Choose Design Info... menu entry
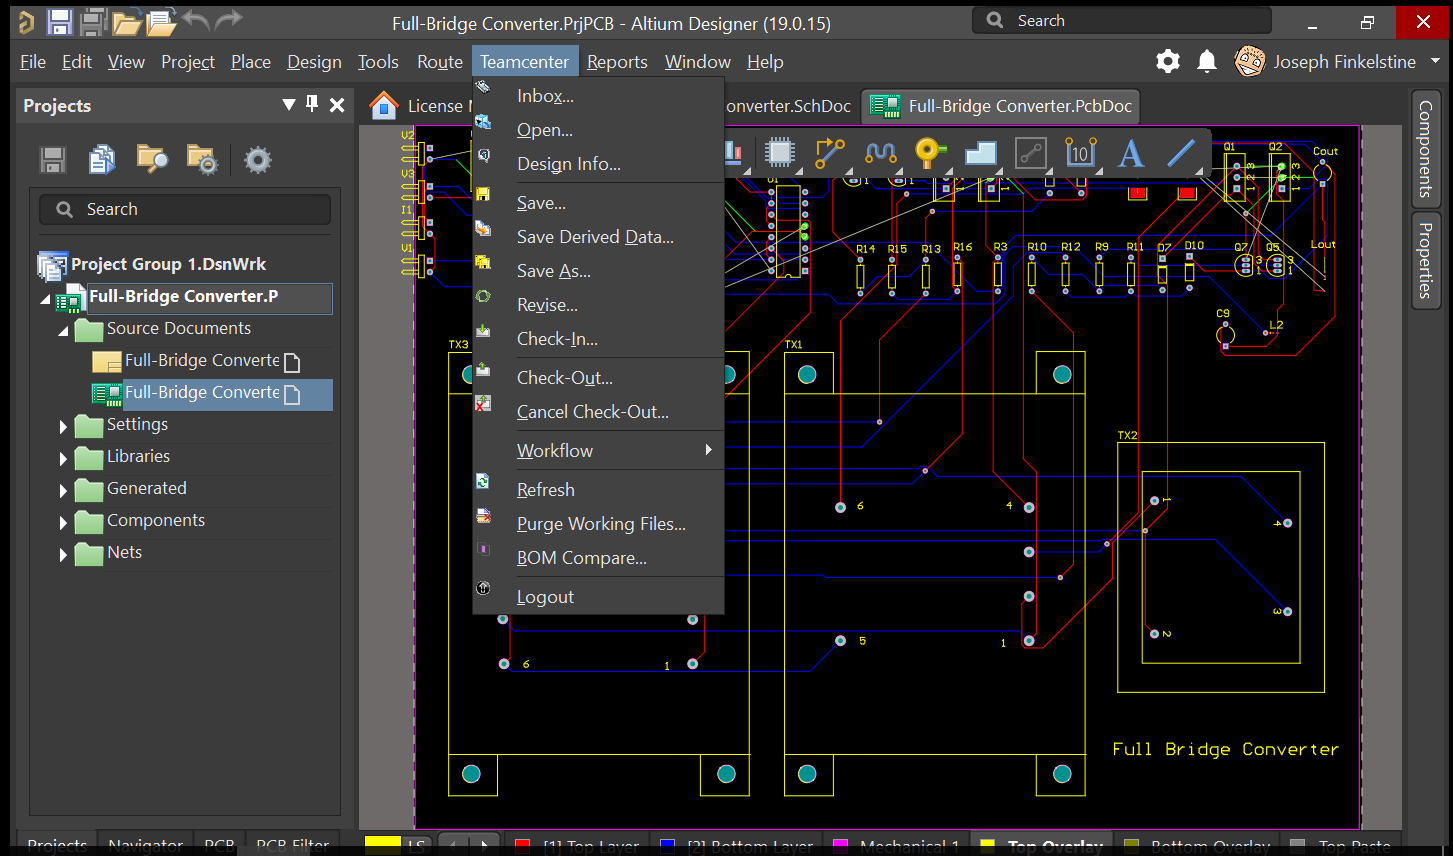Screen dimensions: 1453x856 [598, 164]
